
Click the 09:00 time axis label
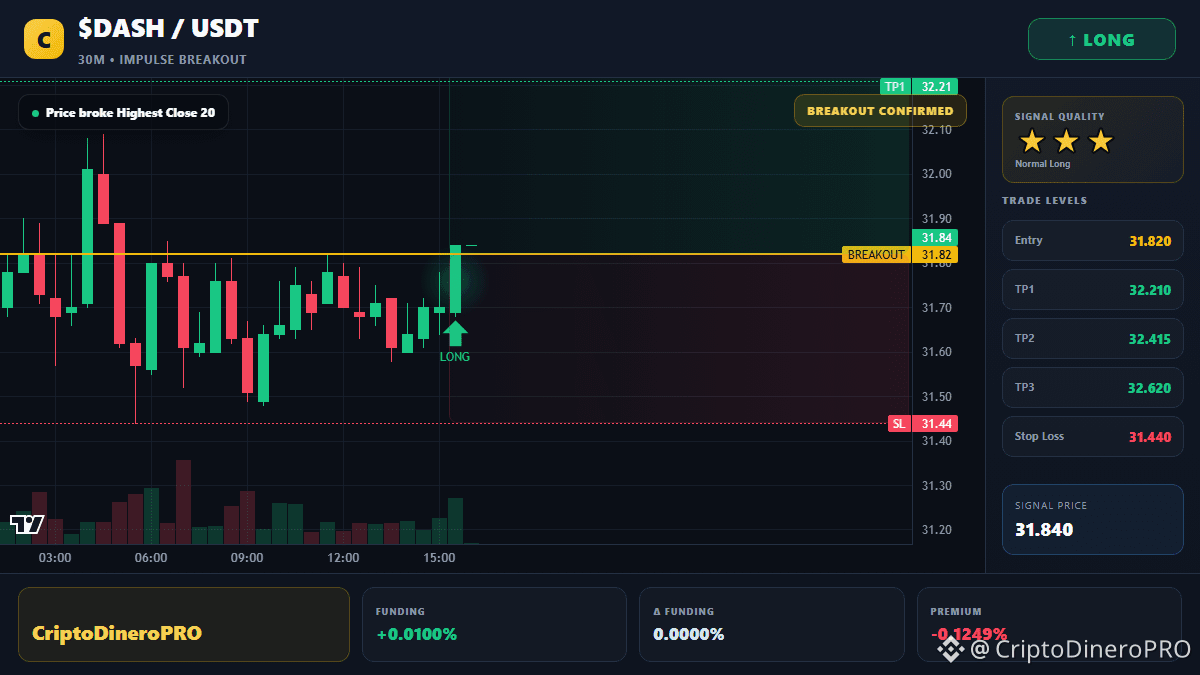(x=247, y=558)
